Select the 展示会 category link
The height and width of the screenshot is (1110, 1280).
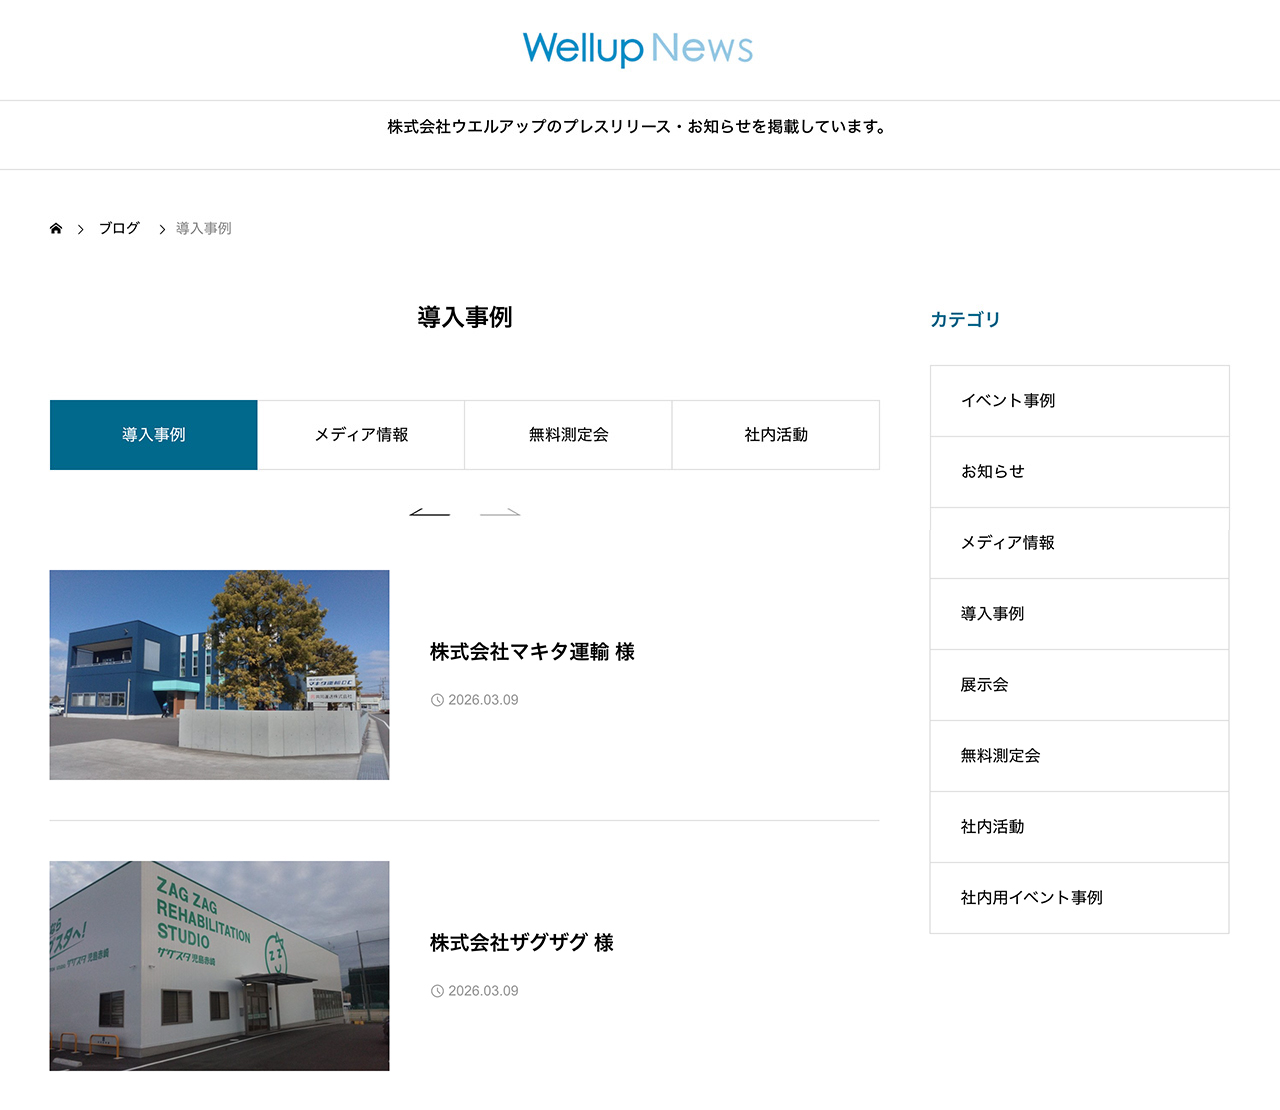(x=985, y=685)
